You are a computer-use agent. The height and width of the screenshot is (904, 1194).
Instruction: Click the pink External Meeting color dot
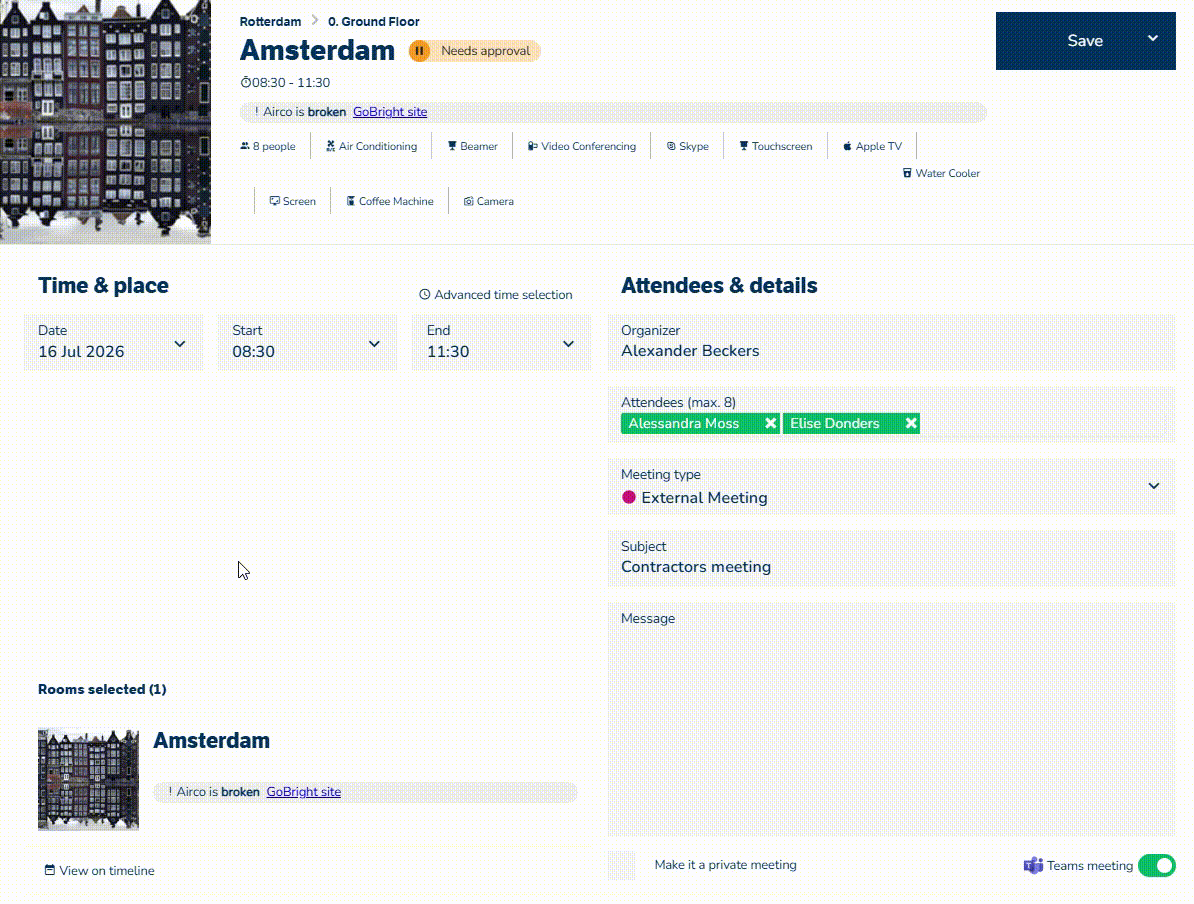click(629, 497)
